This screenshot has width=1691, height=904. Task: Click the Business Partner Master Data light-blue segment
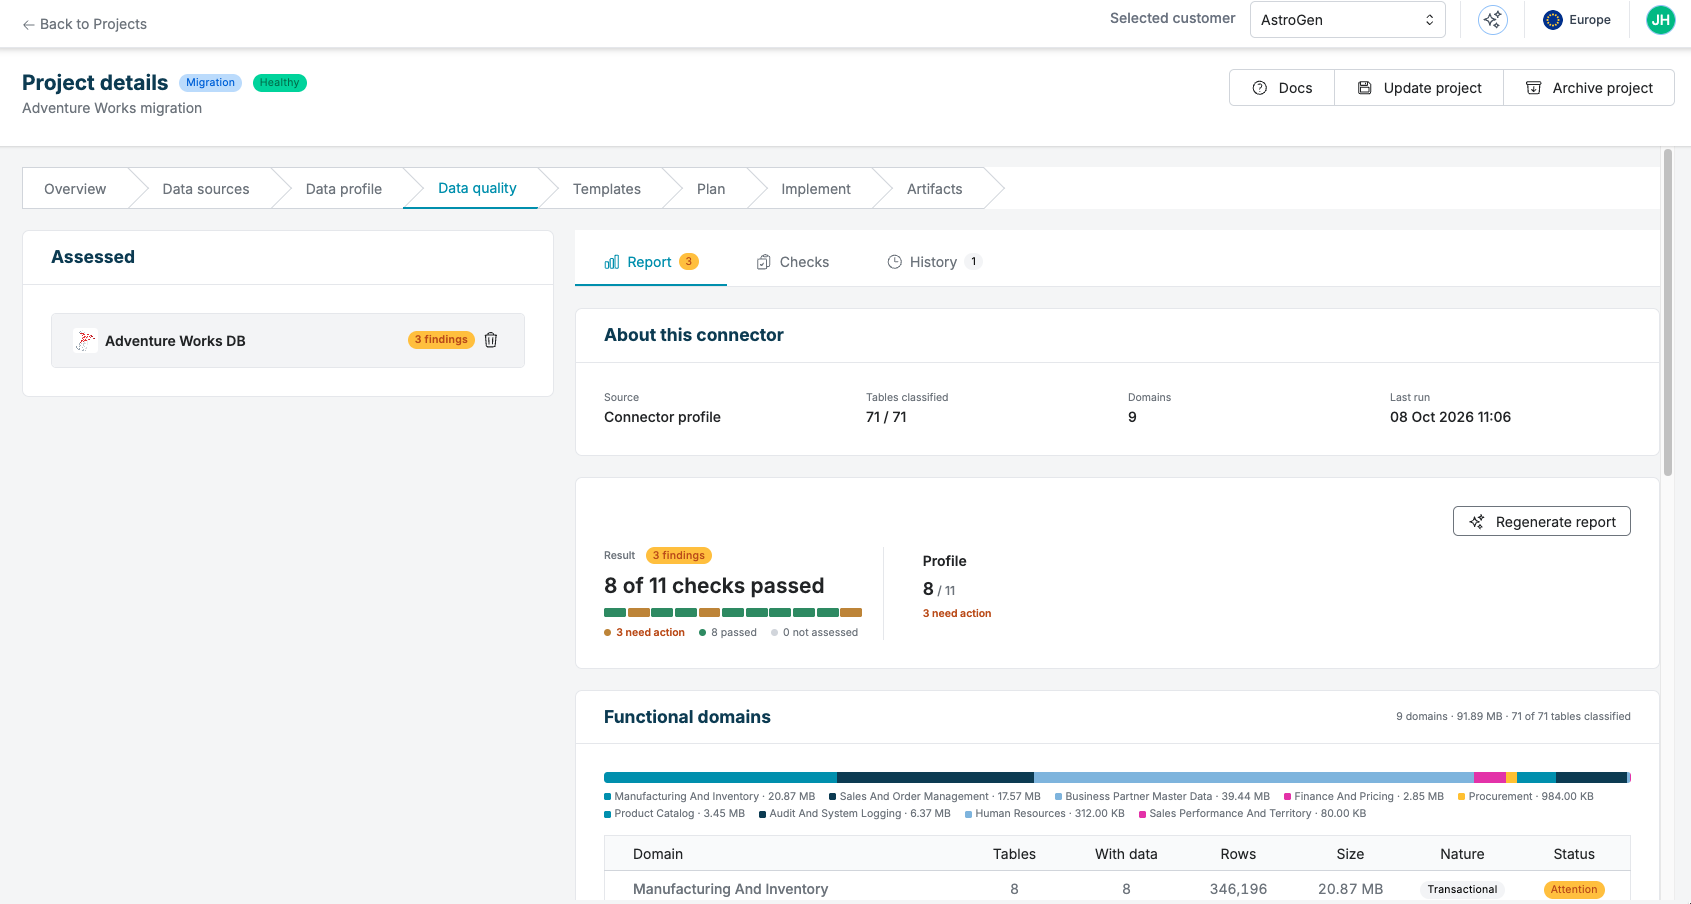(1253, 777)
